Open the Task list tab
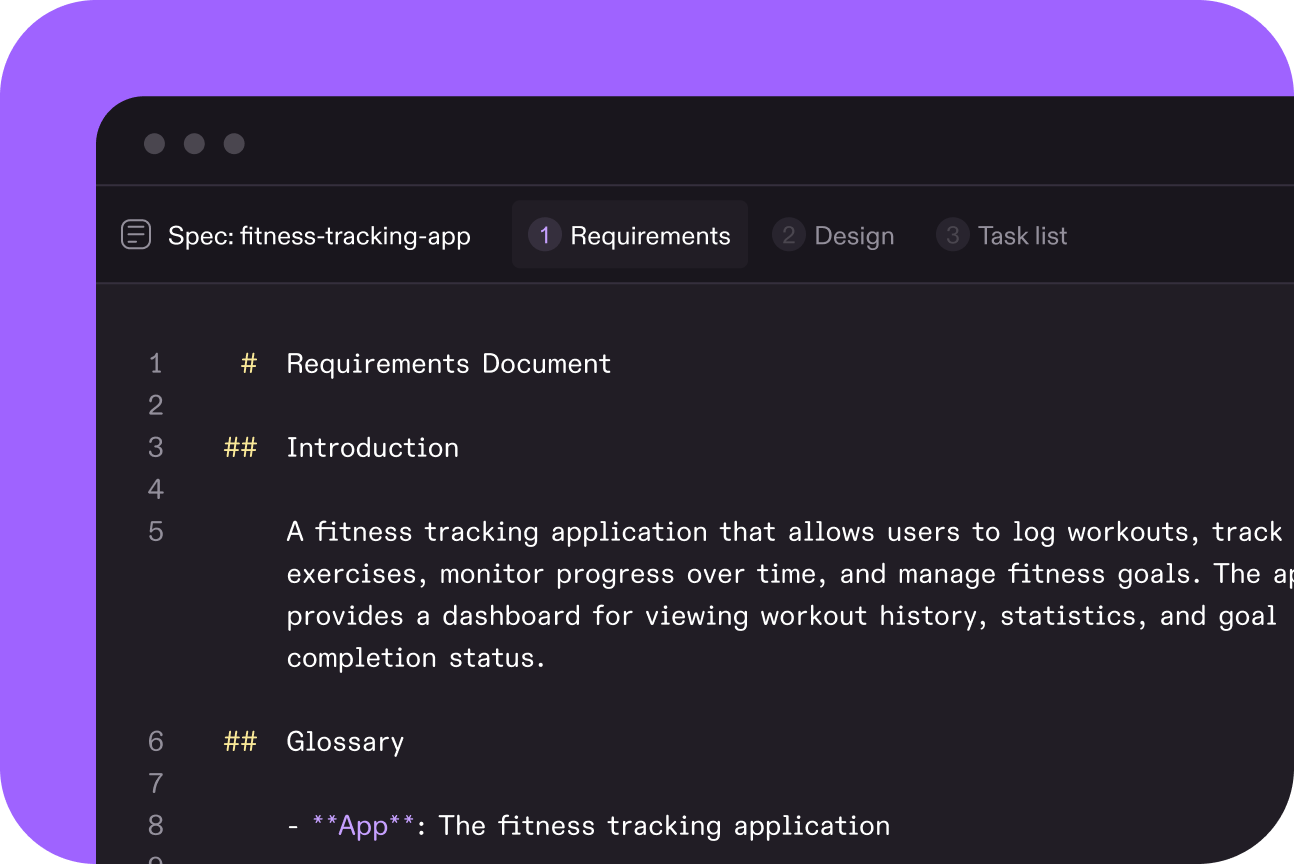The image size is (1294, 864). (1023, 234)
